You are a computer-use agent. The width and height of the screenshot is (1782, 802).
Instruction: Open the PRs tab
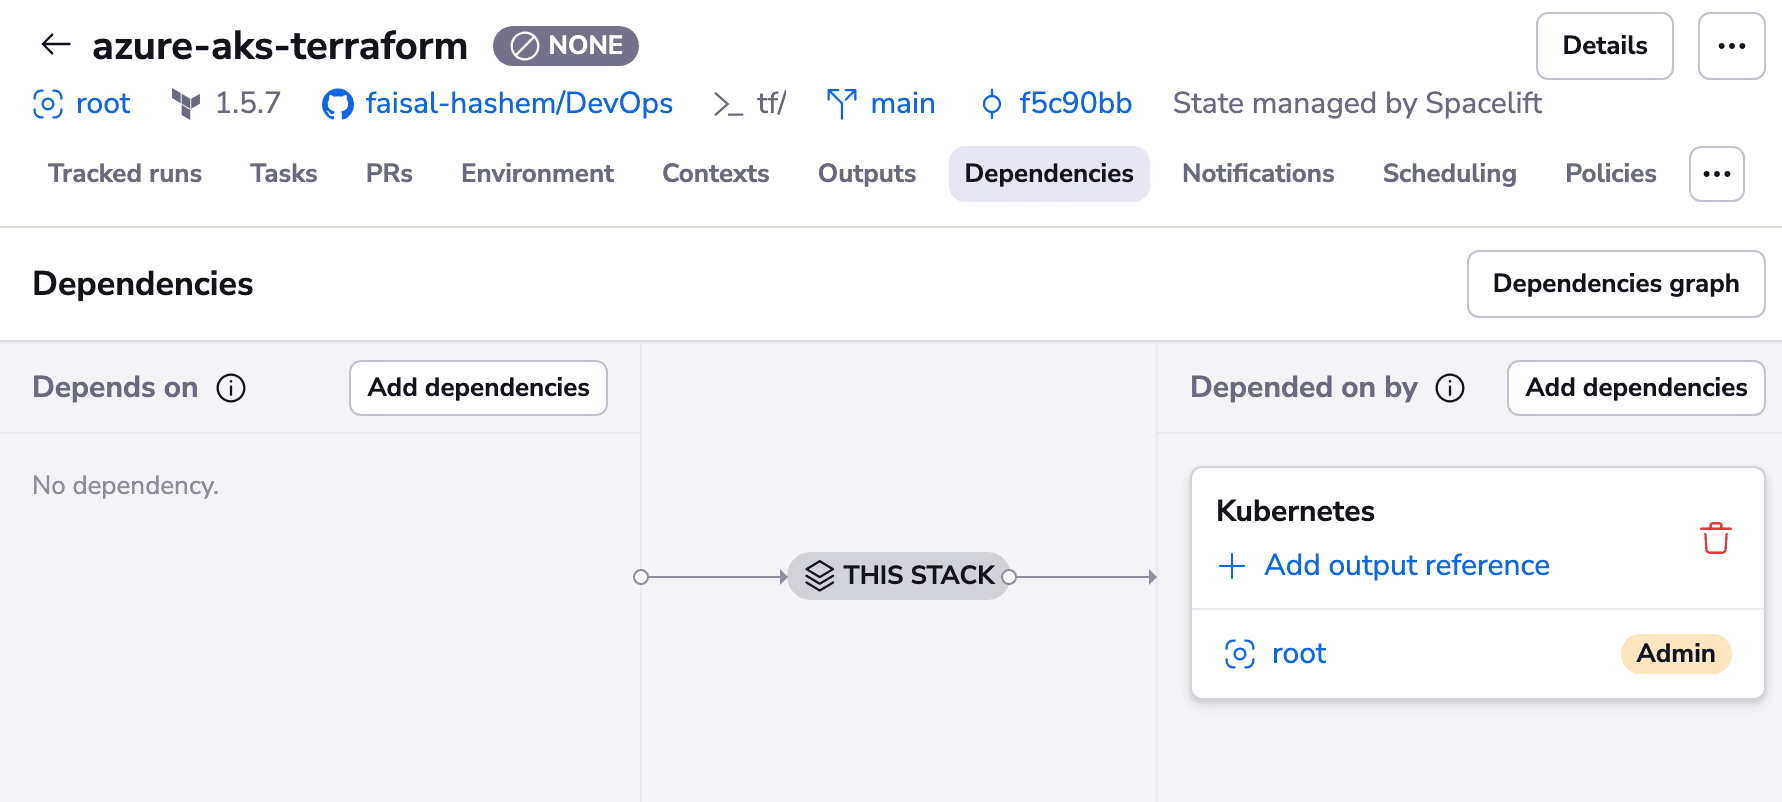click(389, 174)
